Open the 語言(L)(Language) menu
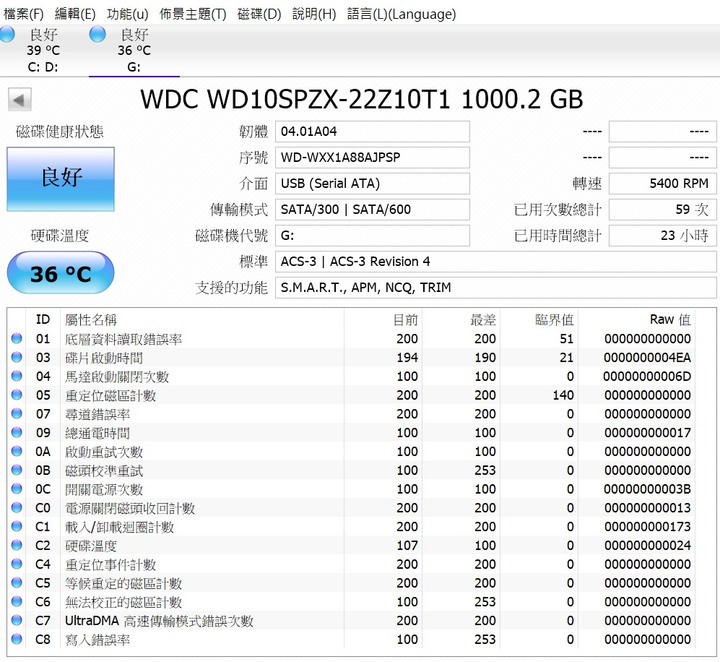This screenshot has width=720, height=662. 401,14
